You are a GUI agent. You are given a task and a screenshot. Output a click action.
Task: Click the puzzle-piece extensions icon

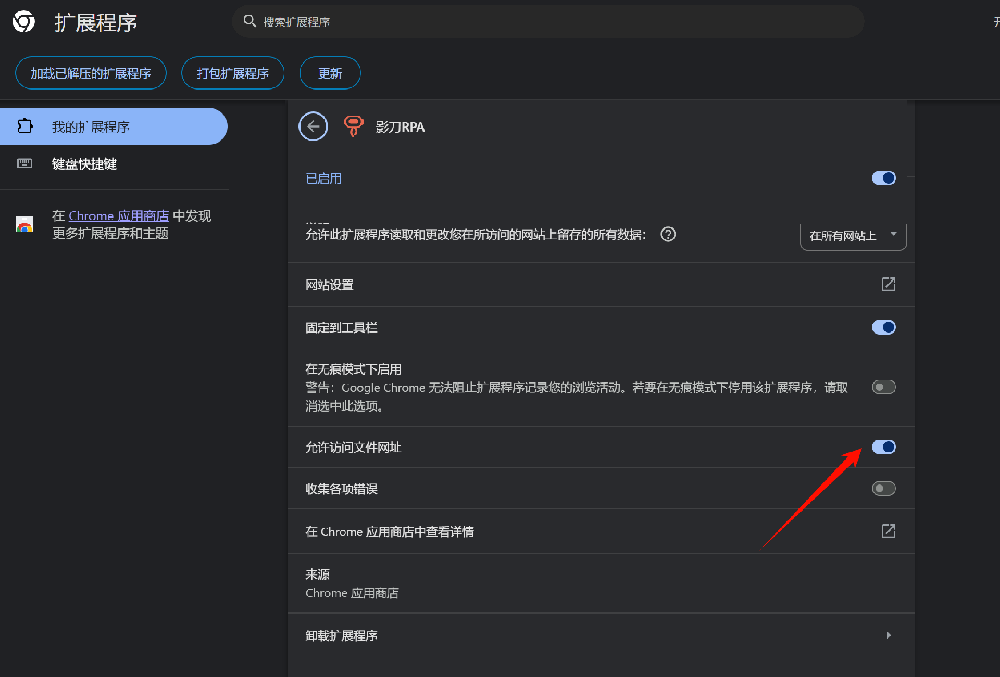click(x=25, y=126)
